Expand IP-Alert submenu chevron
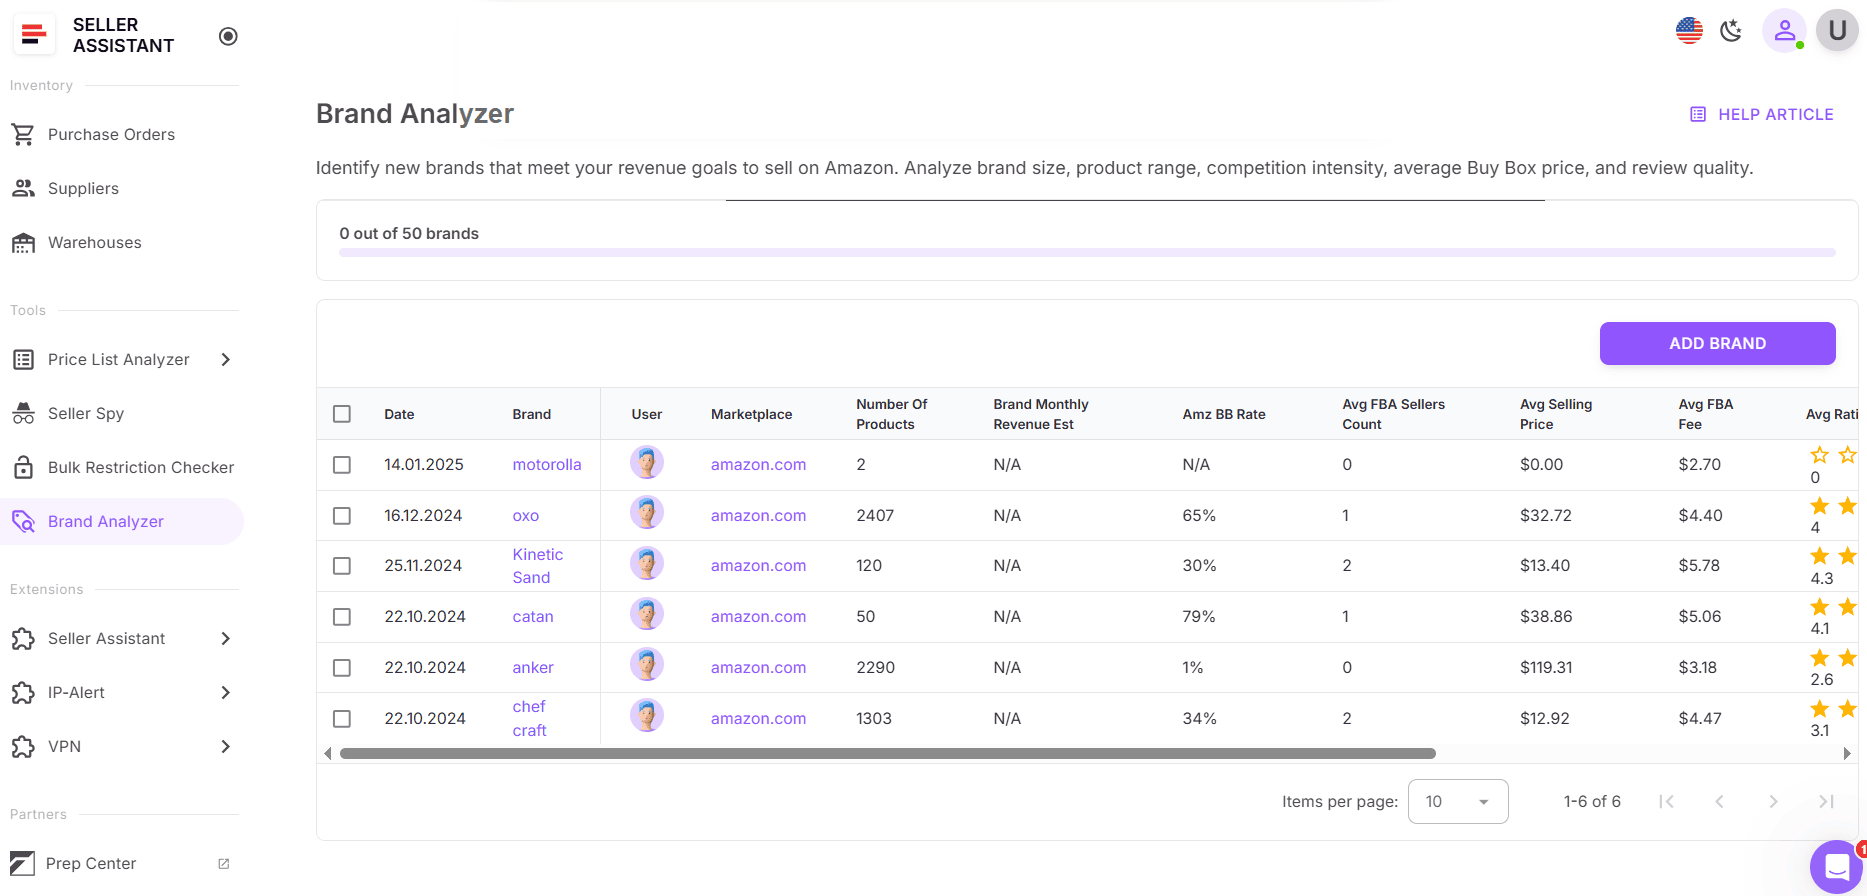Viewport: 1867px width, 896px height. (225, 692)
